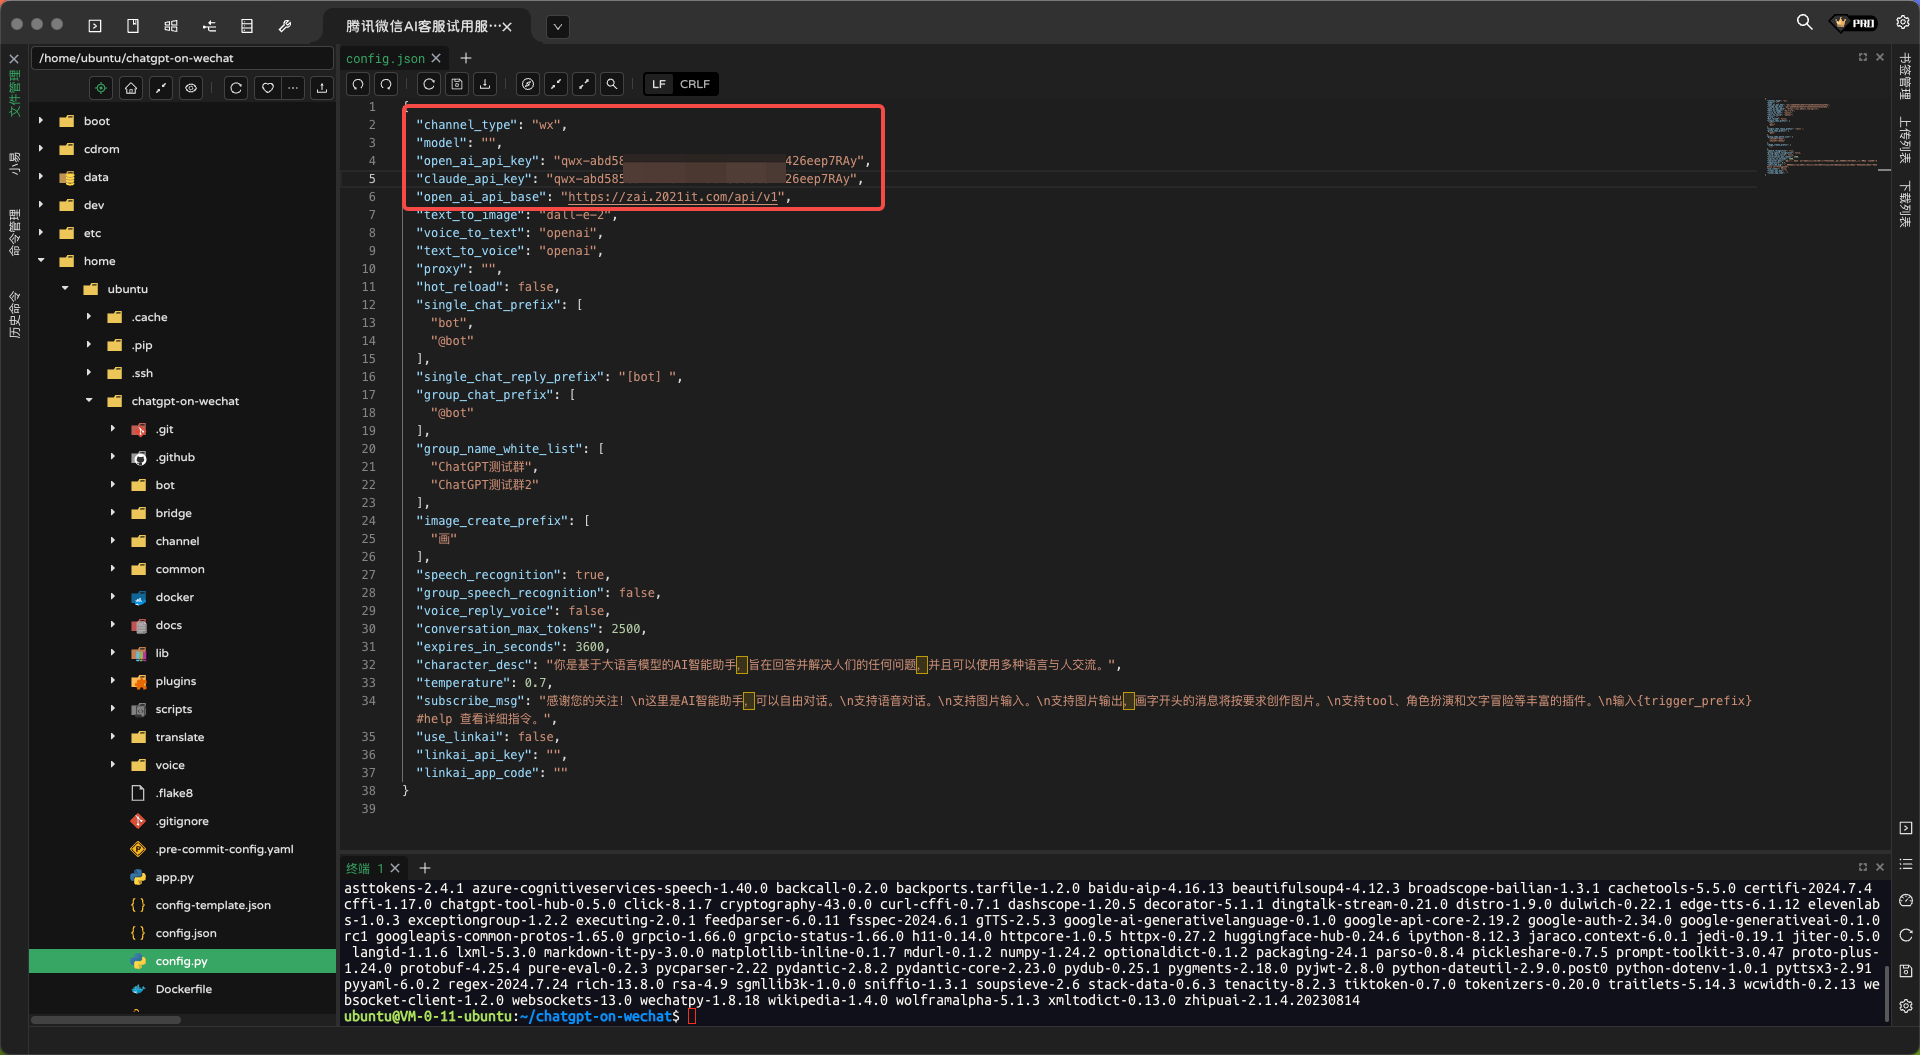Click the green locate-target icon in file panel
Viewport: 1920px width, 1055px height.
coord(101,88)
